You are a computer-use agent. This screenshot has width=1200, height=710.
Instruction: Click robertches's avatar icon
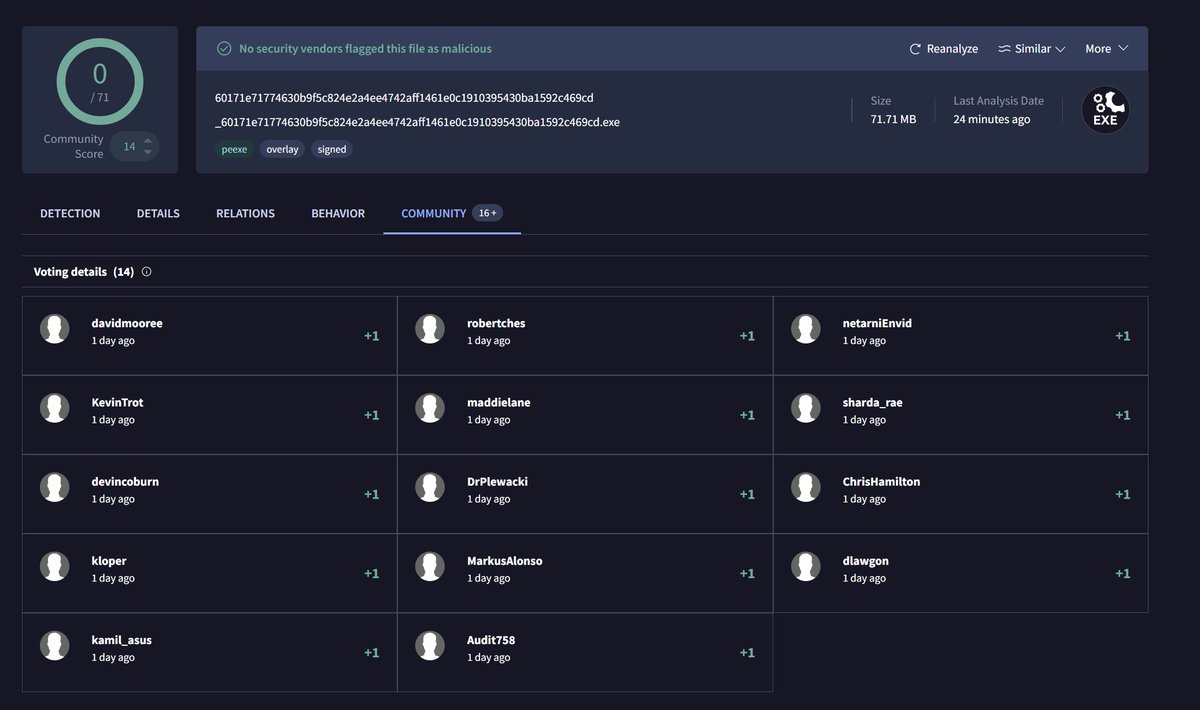430,329
